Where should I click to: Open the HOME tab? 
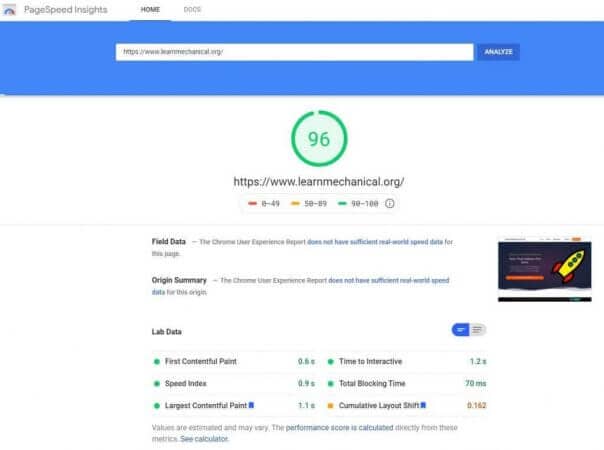[x=150, y=10]
